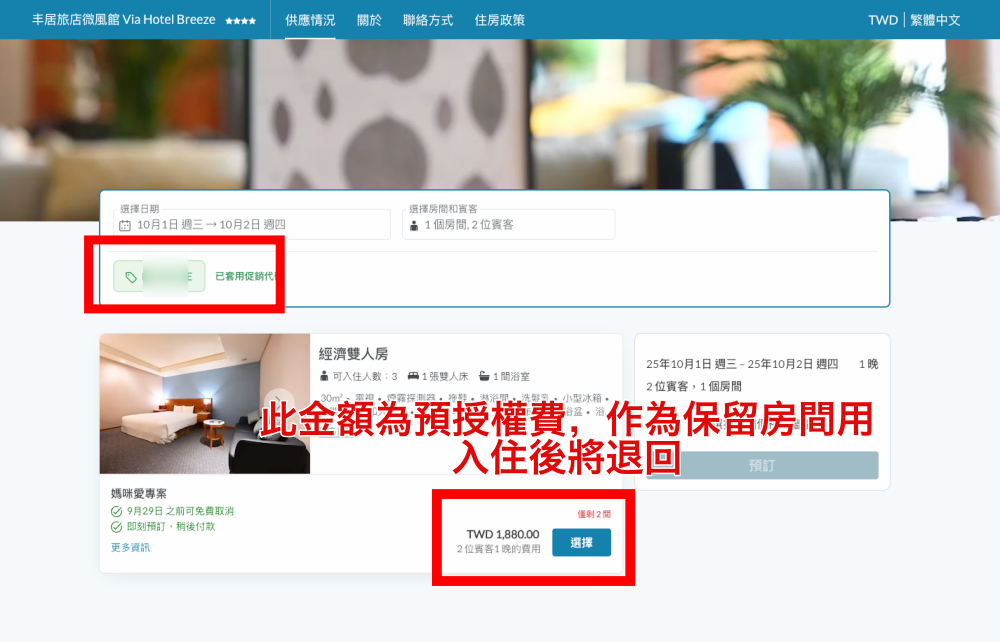
Task: Click the promo code tag icon
Action: [x=131, y=277]
